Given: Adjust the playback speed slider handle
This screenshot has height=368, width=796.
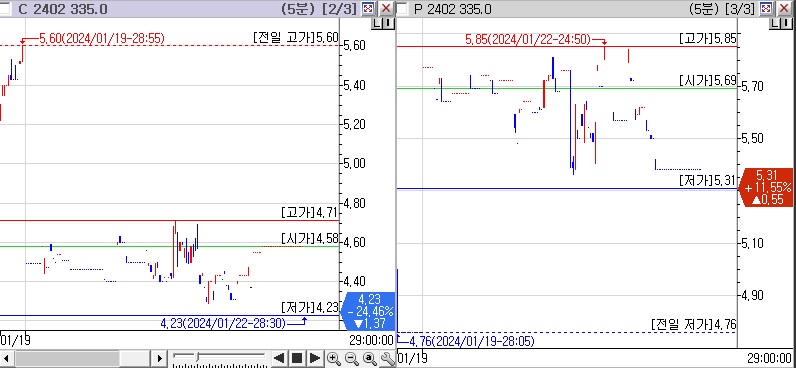Looking at the screenshot, I should coord(198,355).
